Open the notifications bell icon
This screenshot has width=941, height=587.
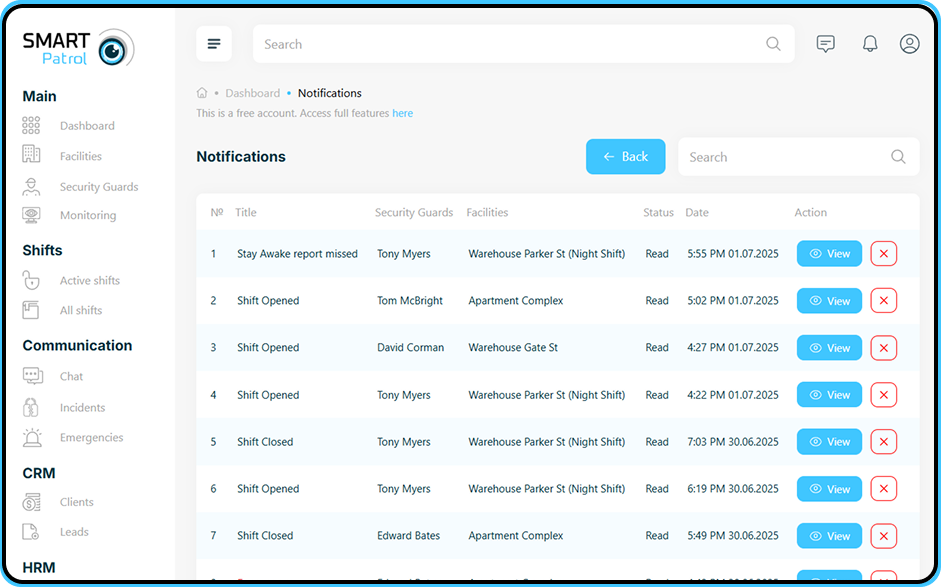870,44
